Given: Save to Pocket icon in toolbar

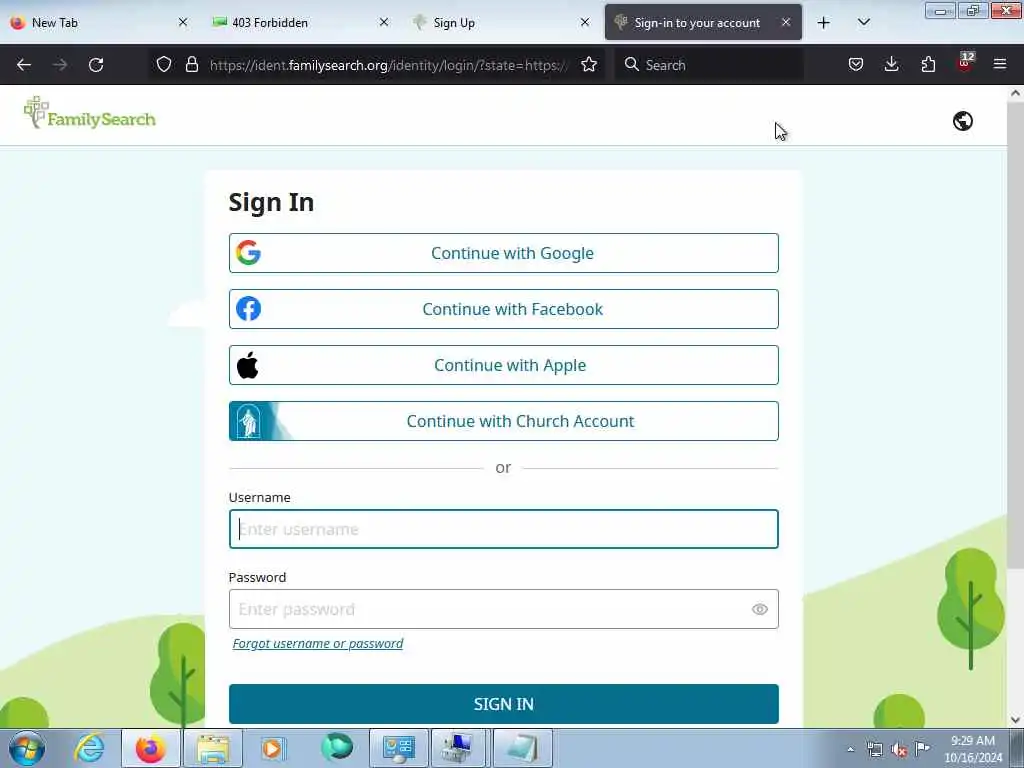Looking at the screenshot, I should click(856, 64).
